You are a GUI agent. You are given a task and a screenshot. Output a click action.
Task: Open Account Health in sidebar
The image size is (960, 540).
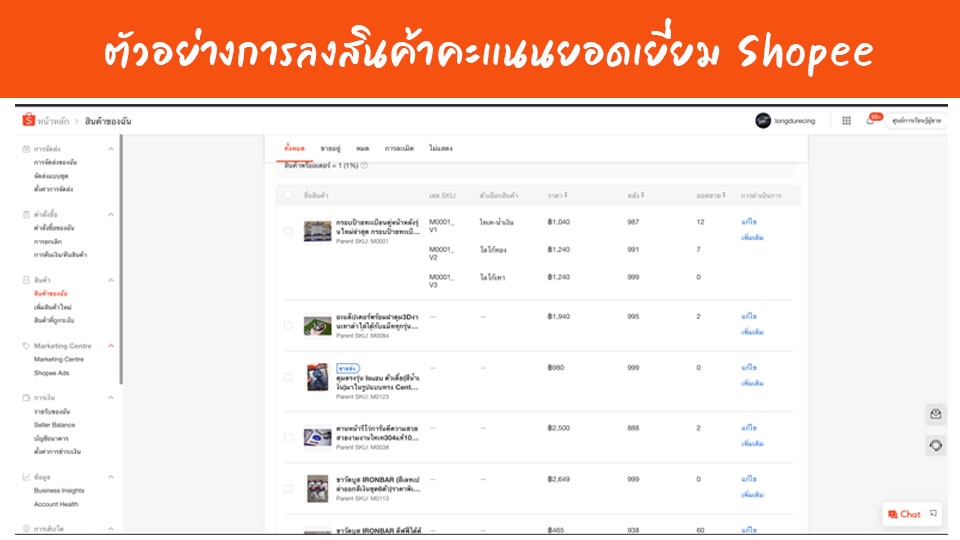pos(56,504)
